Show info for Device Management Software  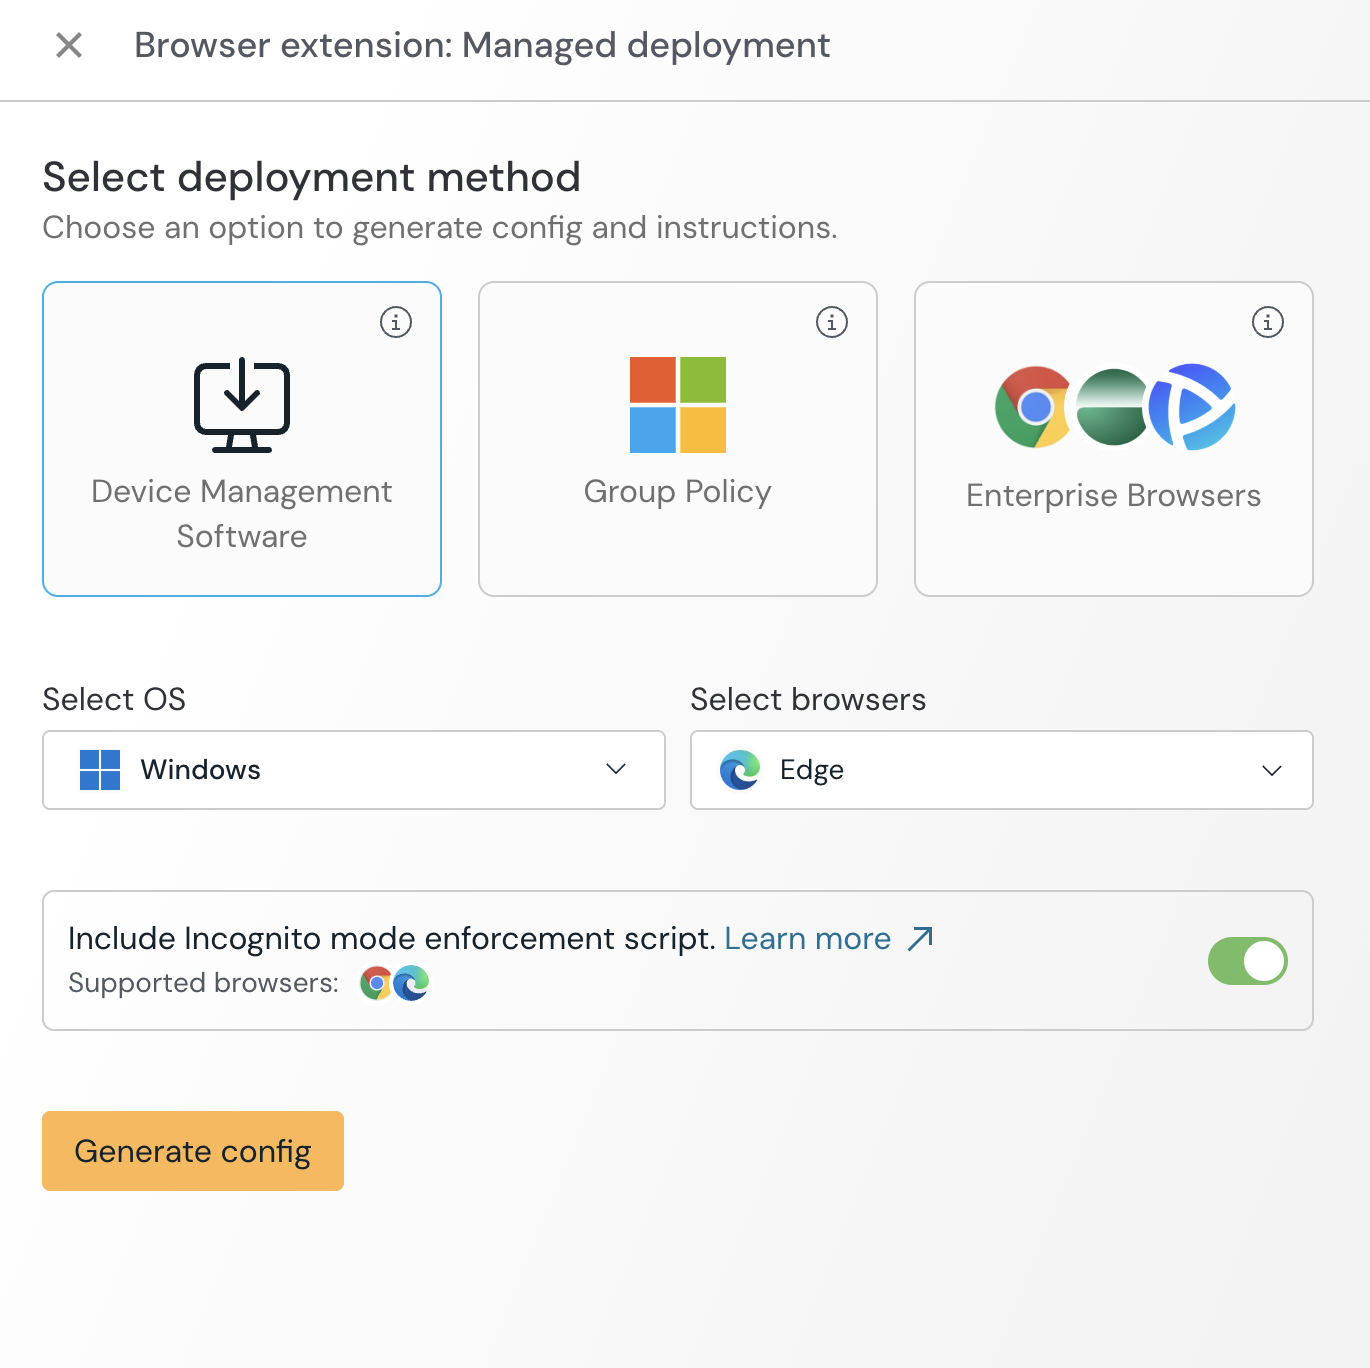point(396,322)
